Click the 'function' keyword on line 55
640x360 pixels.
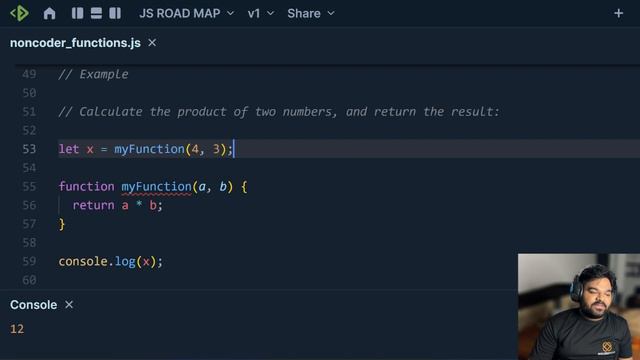[x=87, y=187]
